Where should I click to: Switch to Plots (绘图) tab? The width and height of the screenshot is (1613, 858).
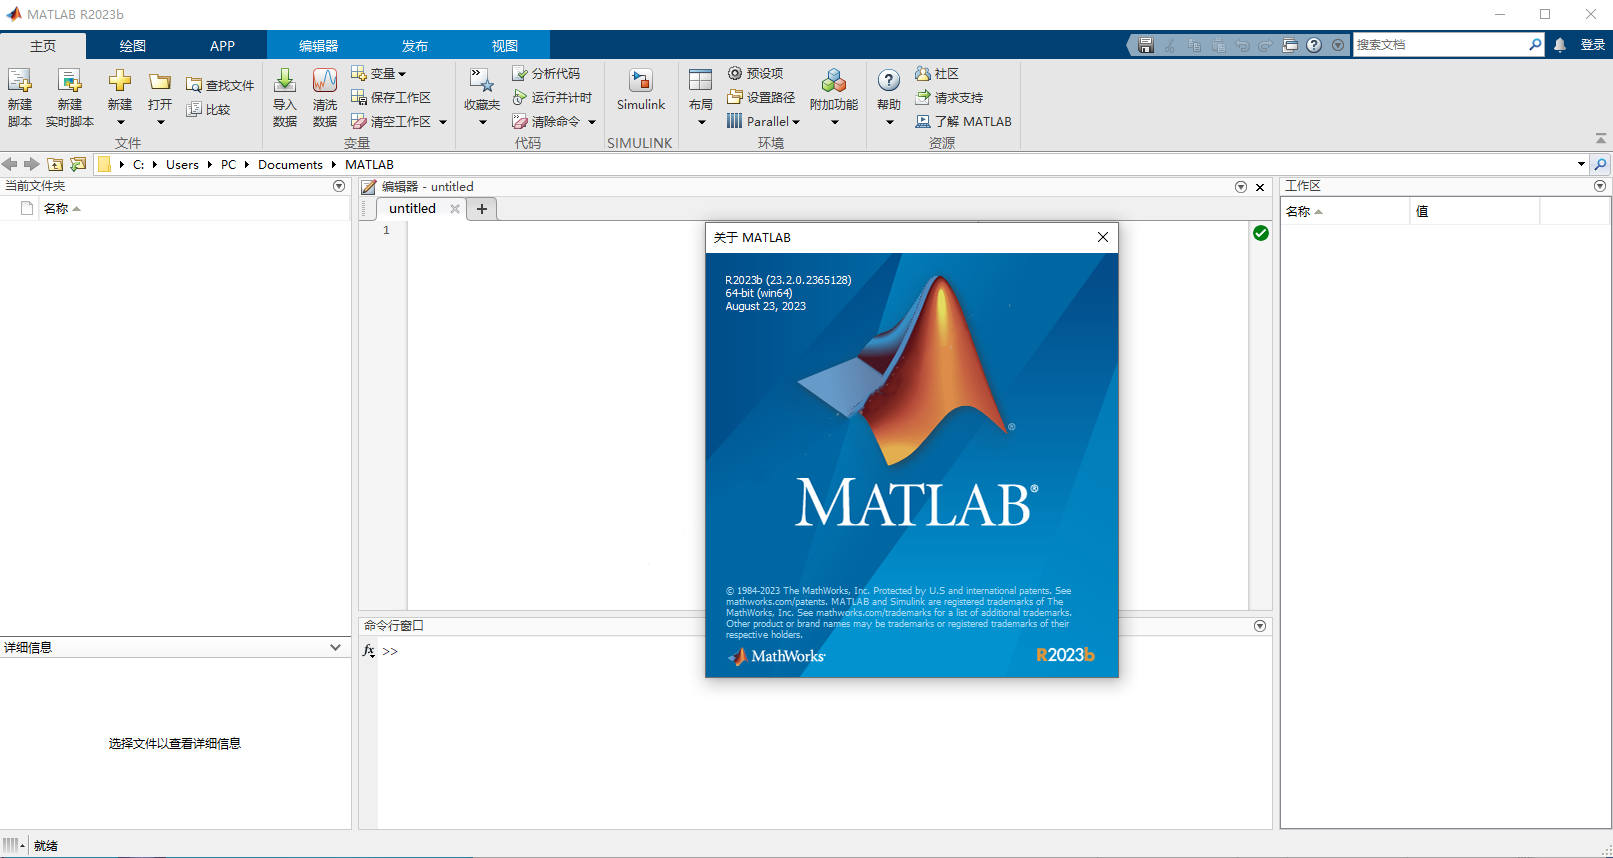(132, 46)
